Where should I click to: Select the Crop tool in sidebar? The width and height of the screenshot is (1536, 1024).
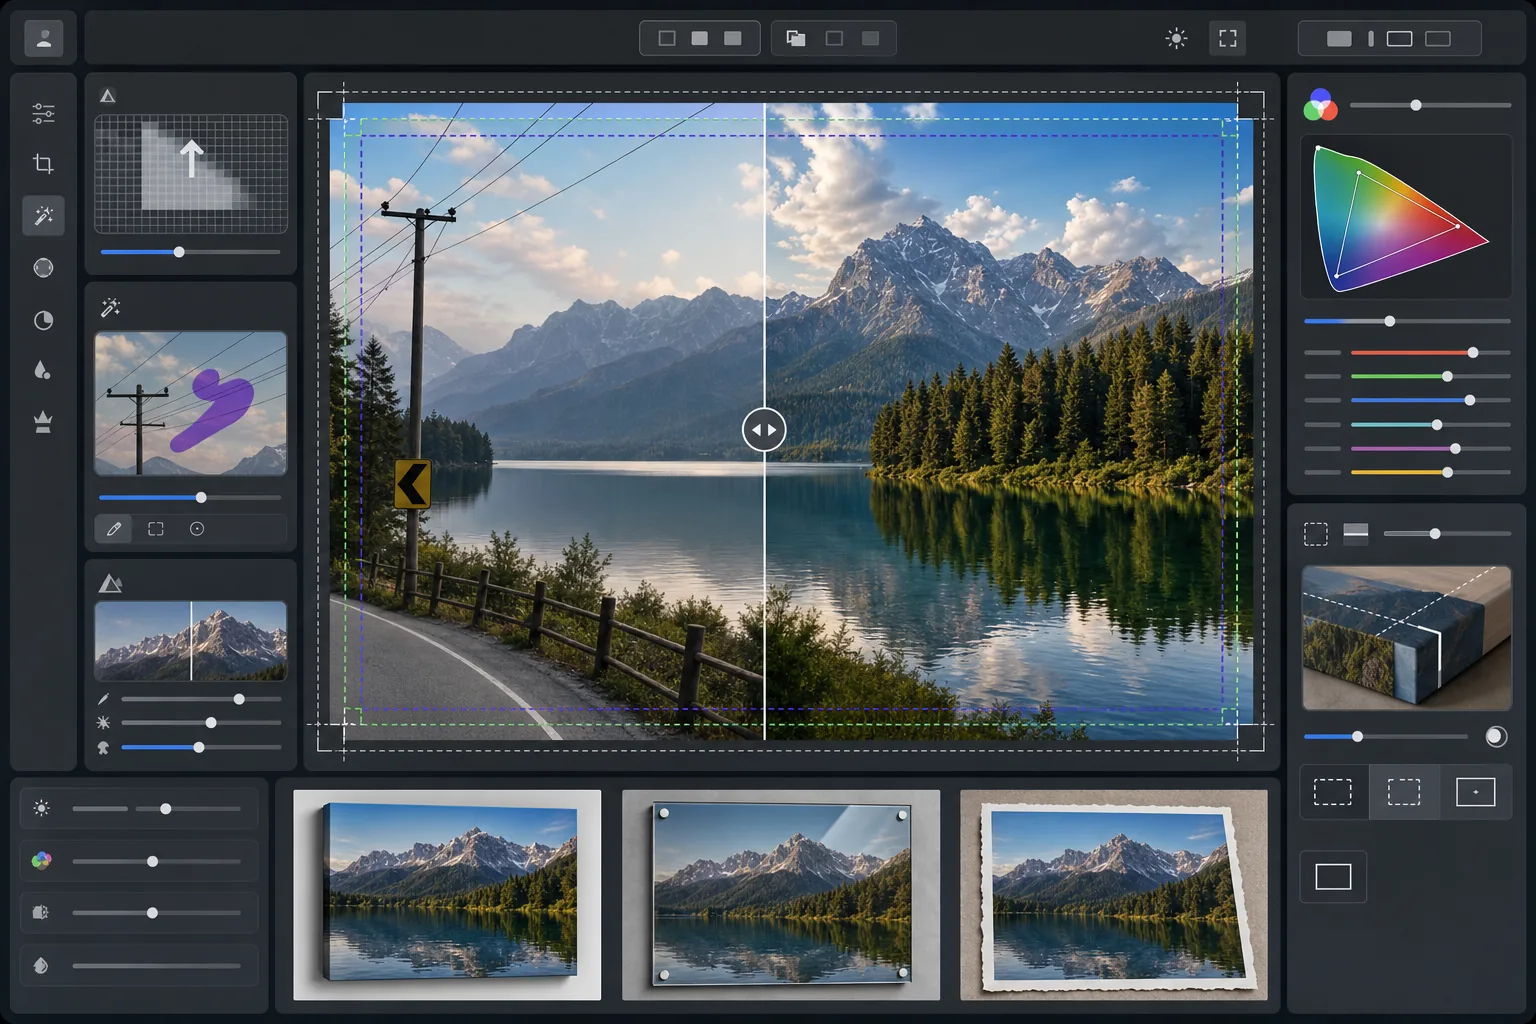pos(43,163)
